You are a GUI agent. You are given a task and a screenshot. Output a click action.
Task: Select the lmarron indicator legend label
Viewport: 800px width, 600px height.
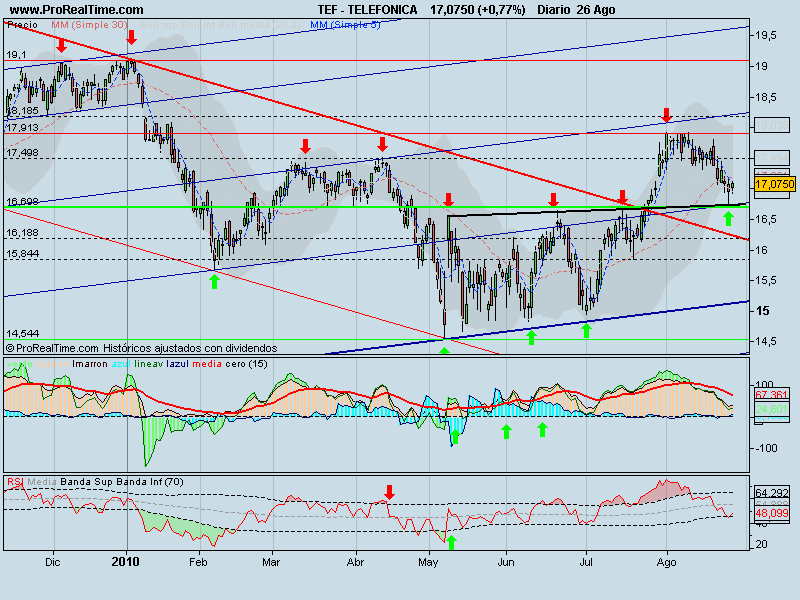[90, 364]
